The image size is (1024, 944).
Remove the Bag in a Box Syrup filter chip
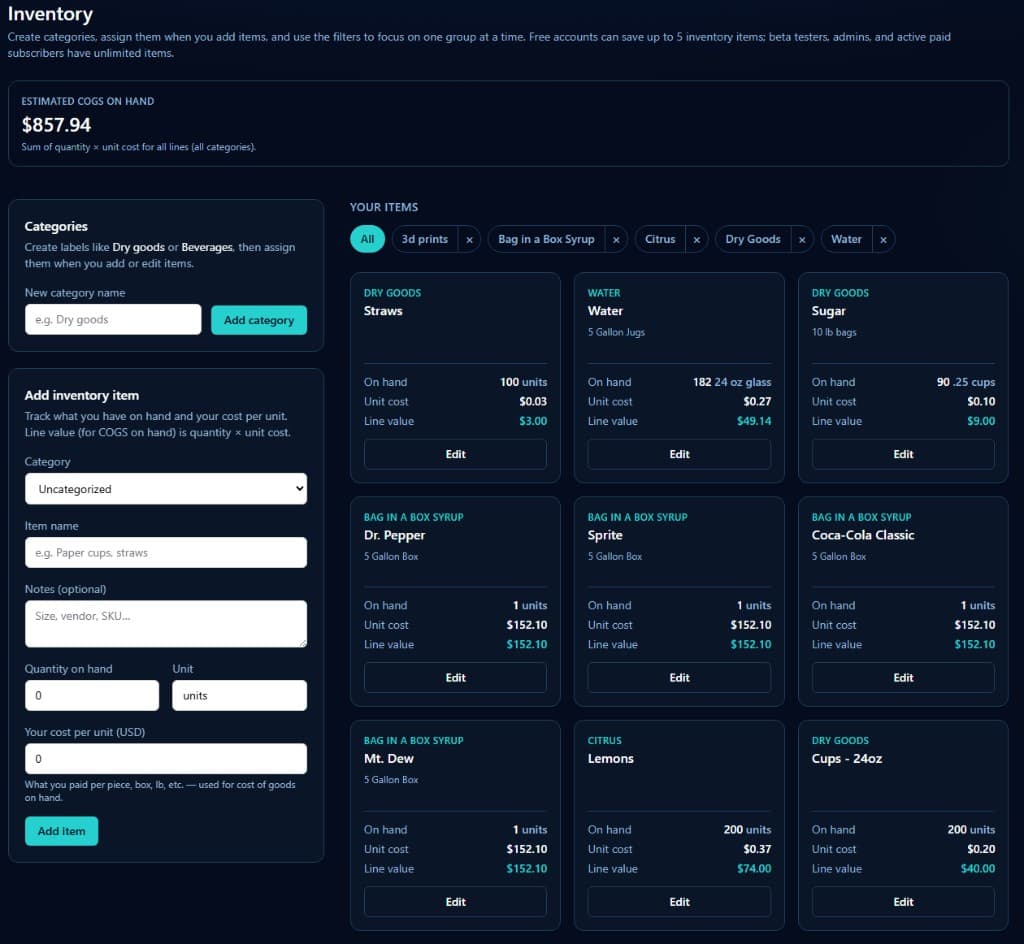[616, 239]
